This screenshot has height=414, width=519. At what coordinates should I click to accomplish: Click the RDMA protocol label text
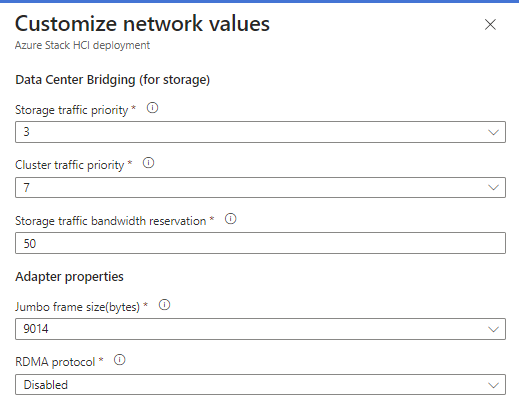click(55, 362)
